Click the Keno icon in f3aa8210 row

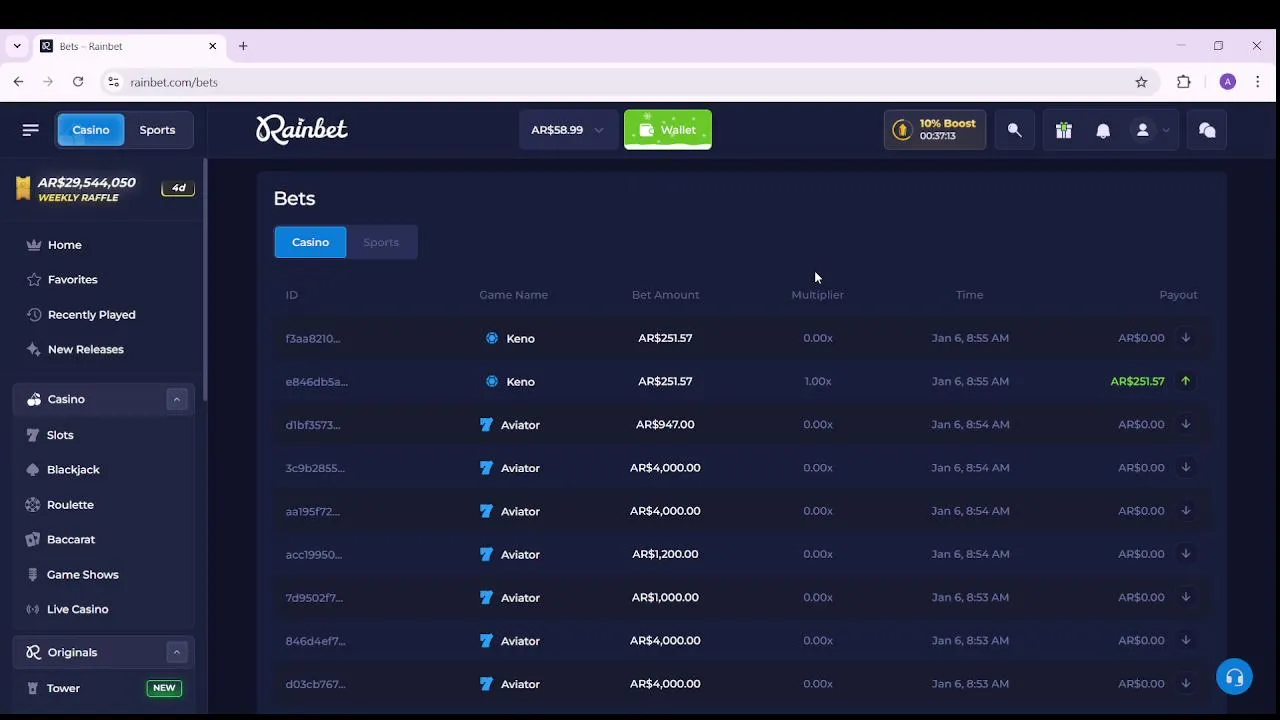click(492, 338)
